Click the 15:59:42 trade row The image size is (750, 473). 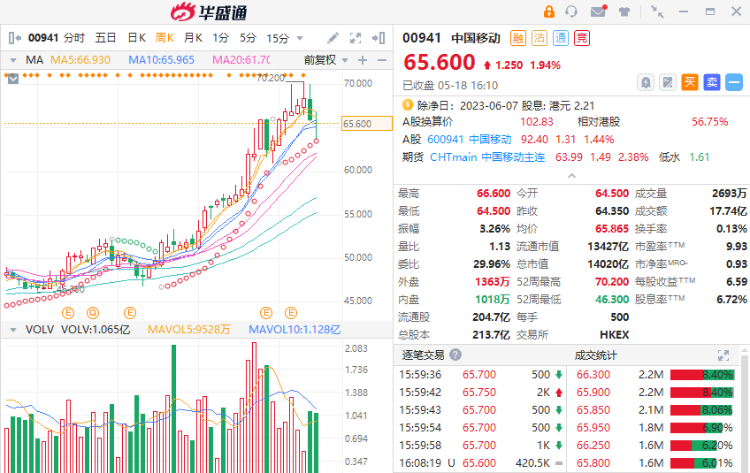(480, 392)
